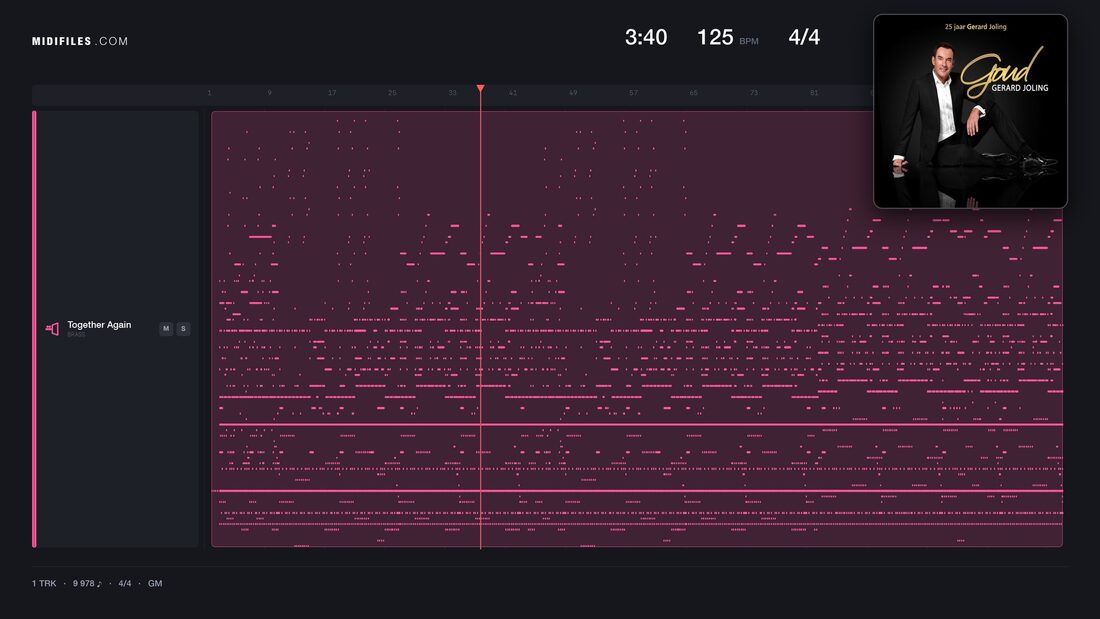Click the brass trumpet track icon

(x=52, y=328)
